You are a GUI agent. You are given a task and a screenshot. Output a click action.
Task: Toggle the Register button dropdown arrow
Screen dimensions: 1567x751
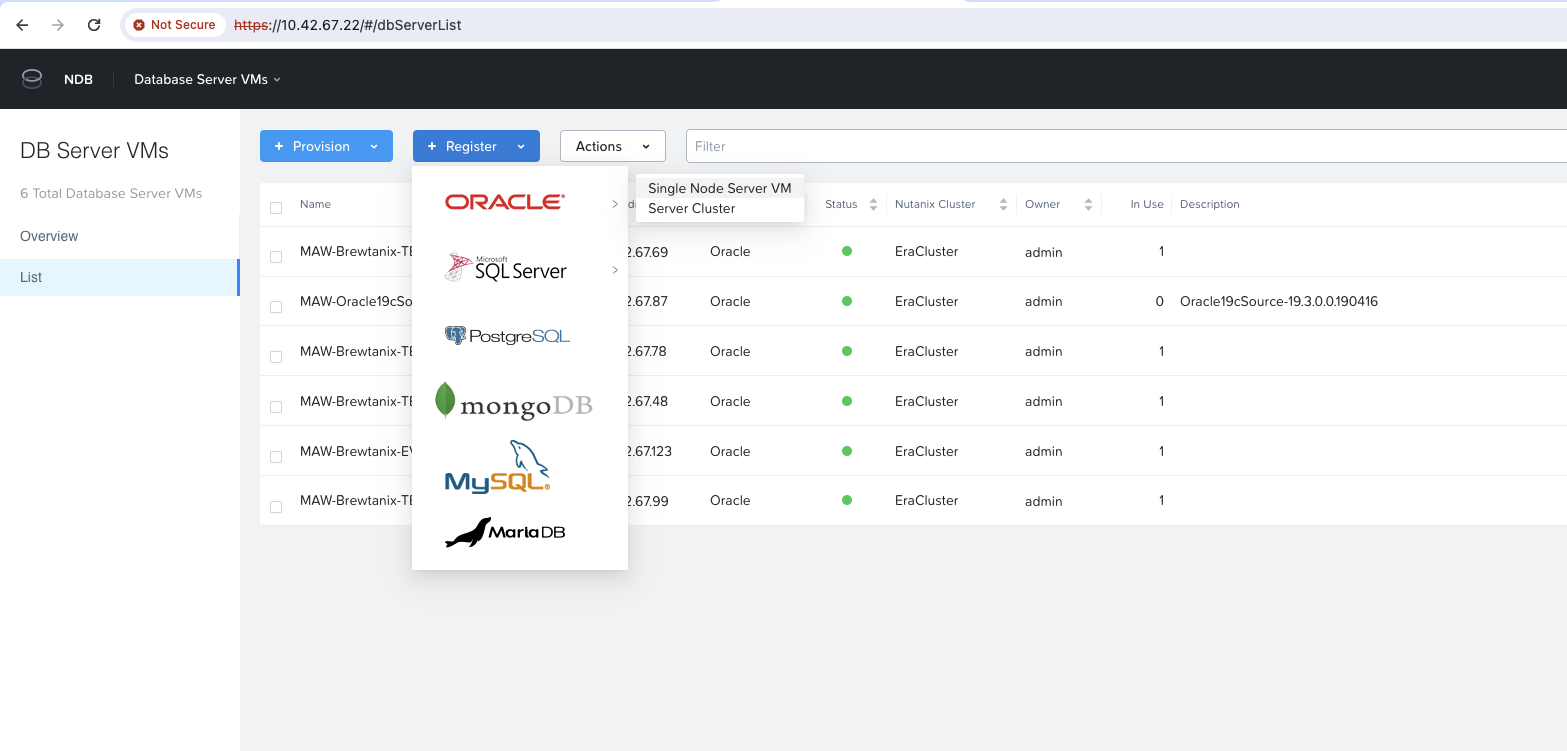tap(521, 146)
